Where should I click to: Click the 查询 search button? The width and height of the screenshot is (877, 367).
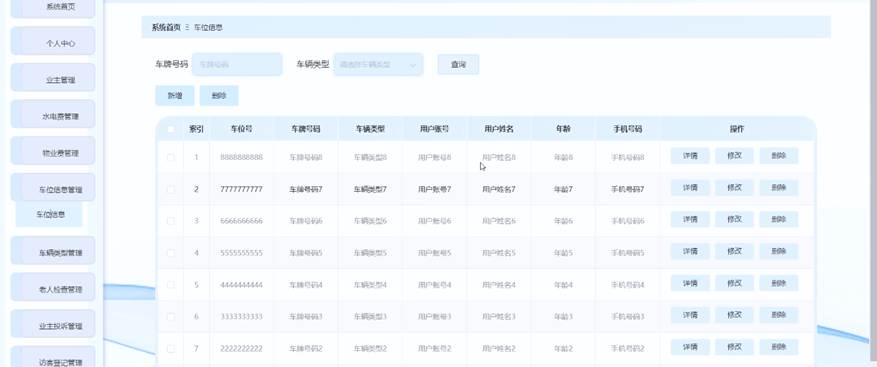[458, 64]
